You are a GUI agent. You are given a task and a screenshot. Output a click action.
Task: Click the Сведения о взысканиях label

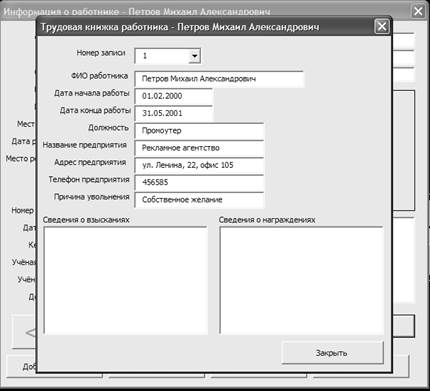(x=86, y=220)
